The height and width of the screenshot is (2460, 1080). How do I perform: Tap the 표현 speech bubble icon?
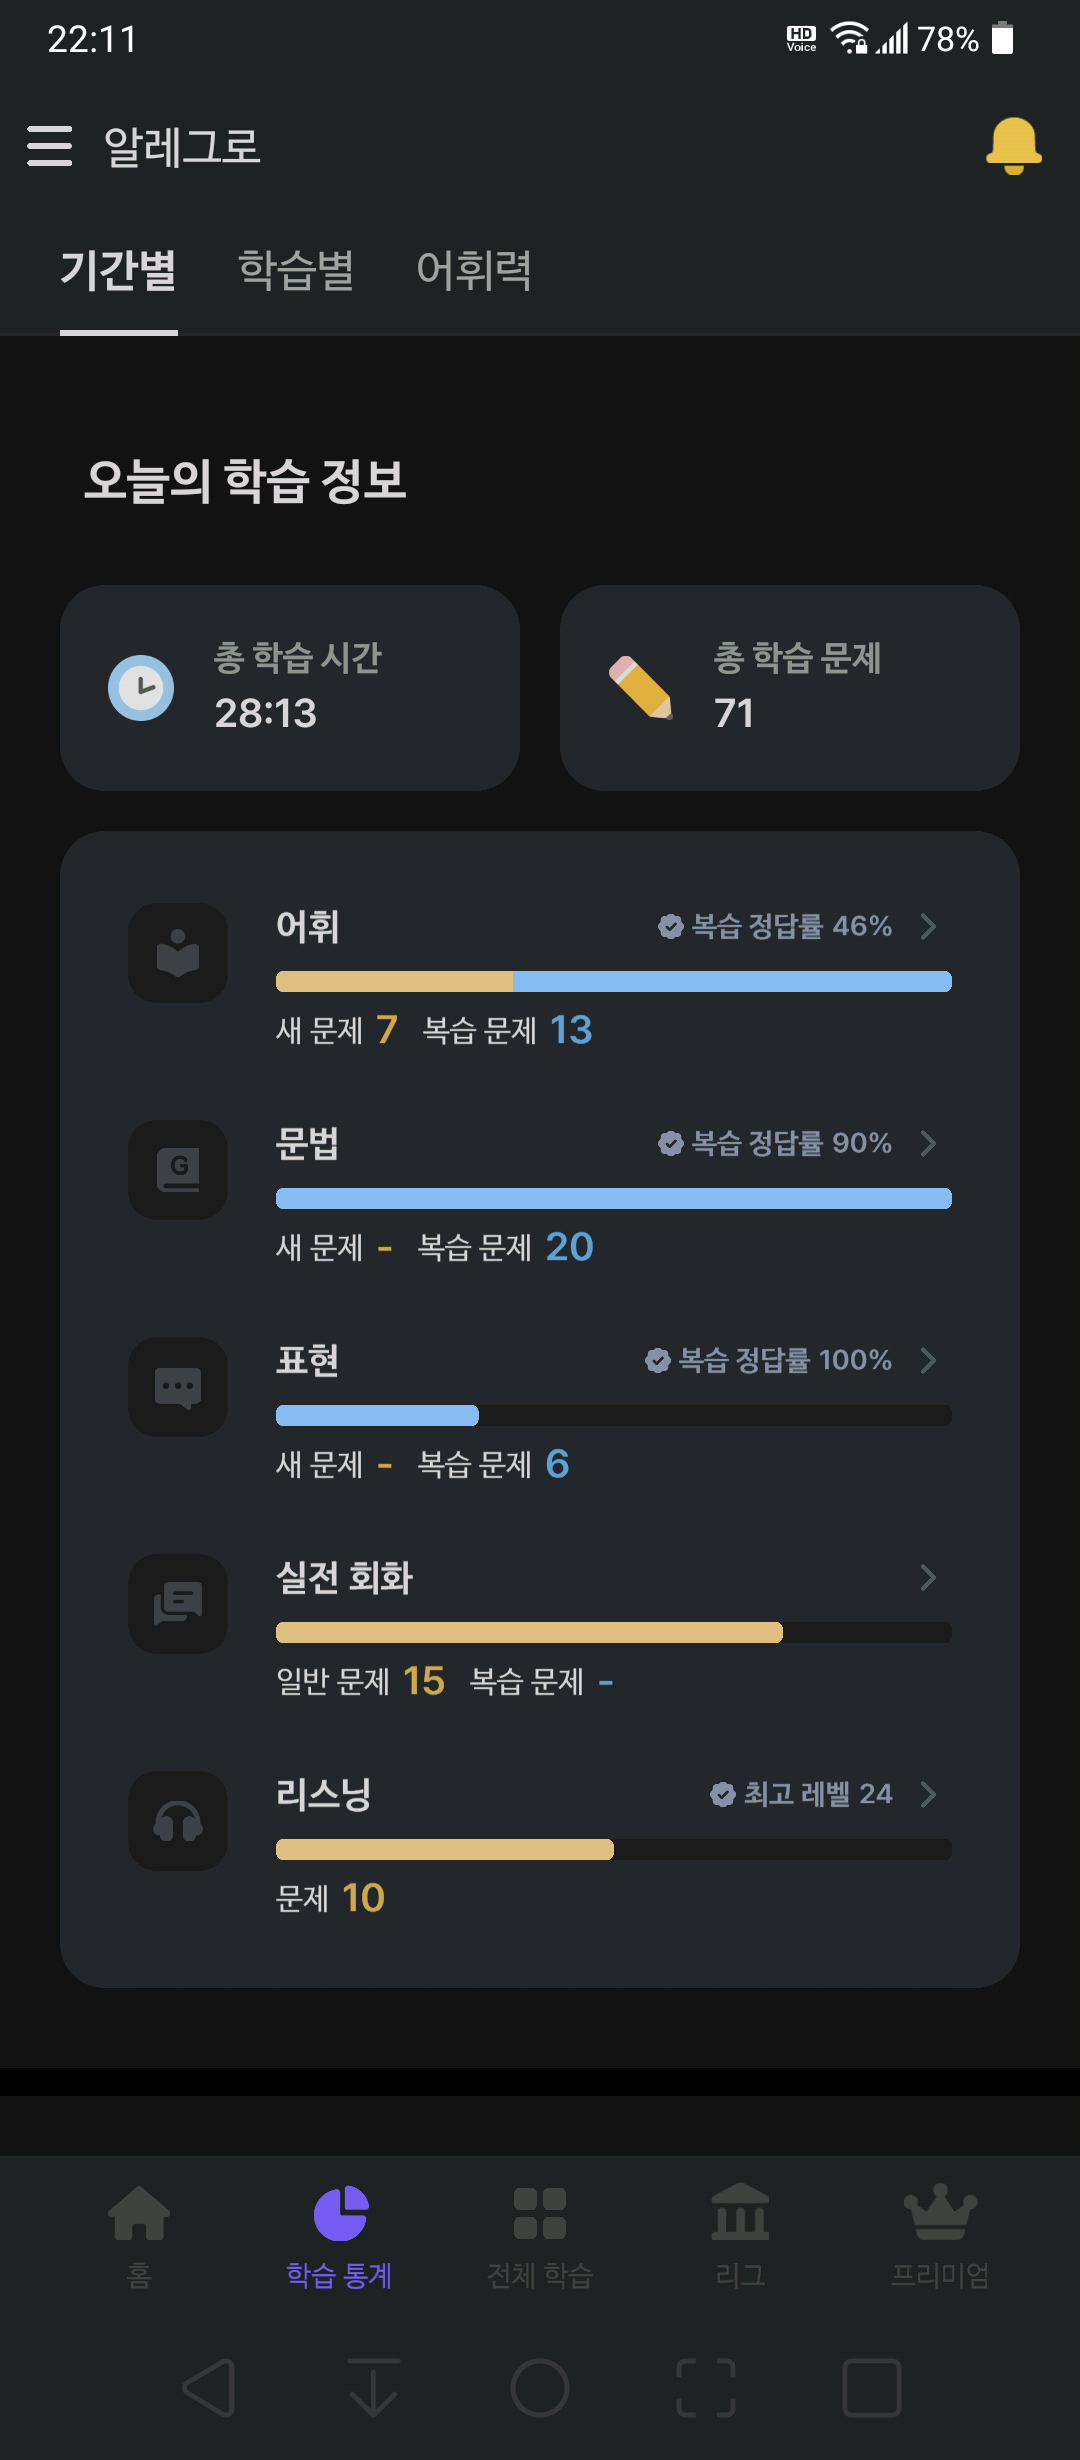point(178,1387)
